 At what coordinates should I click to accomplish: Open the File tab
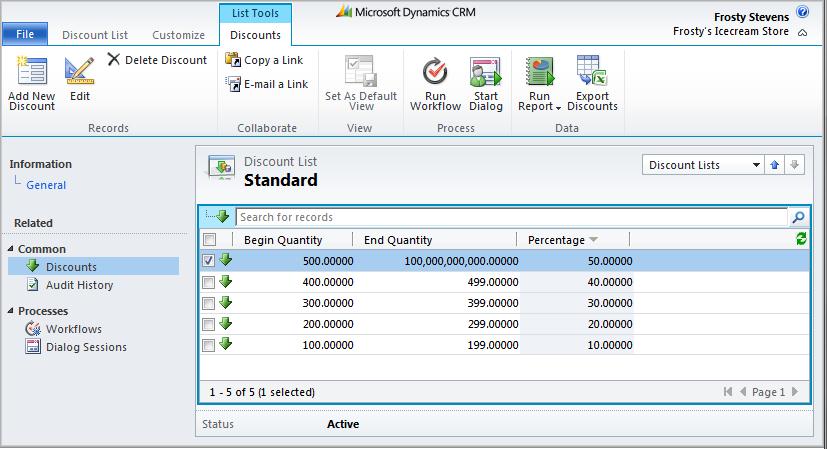point(25,34)
